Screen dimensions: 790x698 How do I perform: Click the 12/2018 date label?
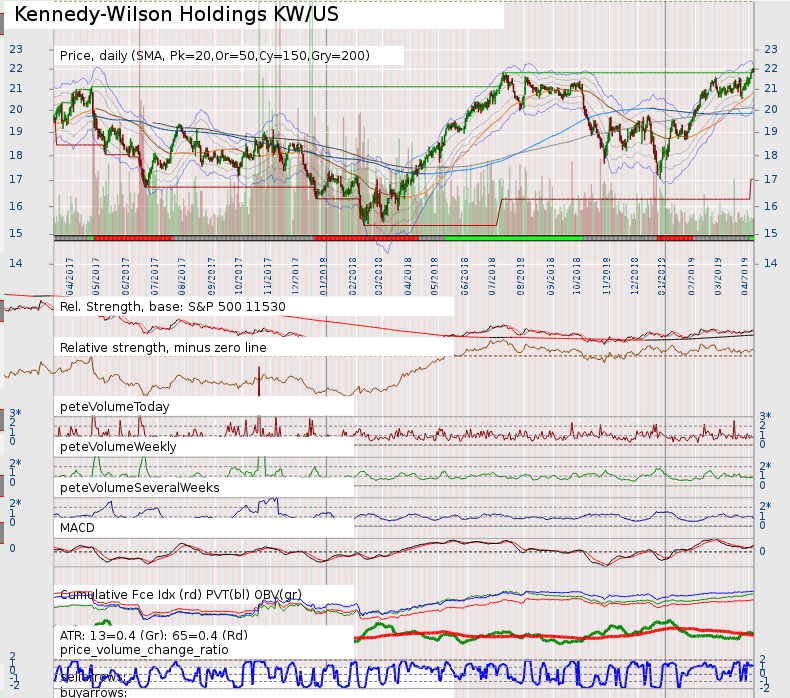point(634,276)
